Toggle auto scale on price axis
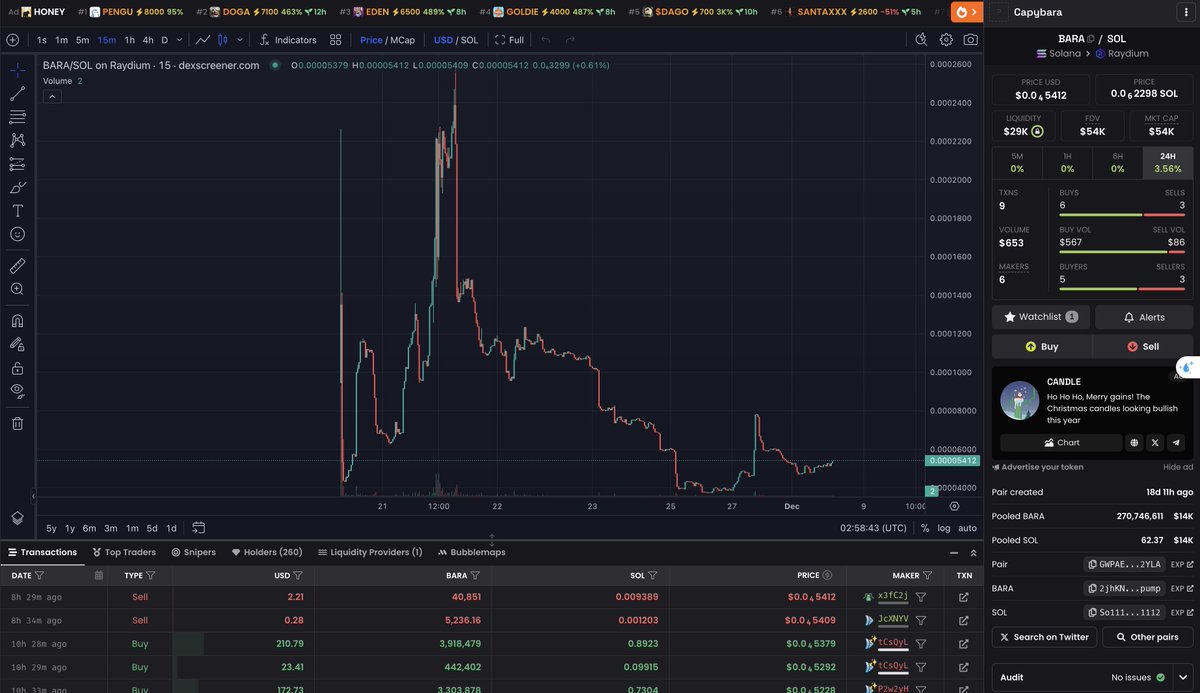The height and width of the screenshot is (693, 1200). (967, 528)
